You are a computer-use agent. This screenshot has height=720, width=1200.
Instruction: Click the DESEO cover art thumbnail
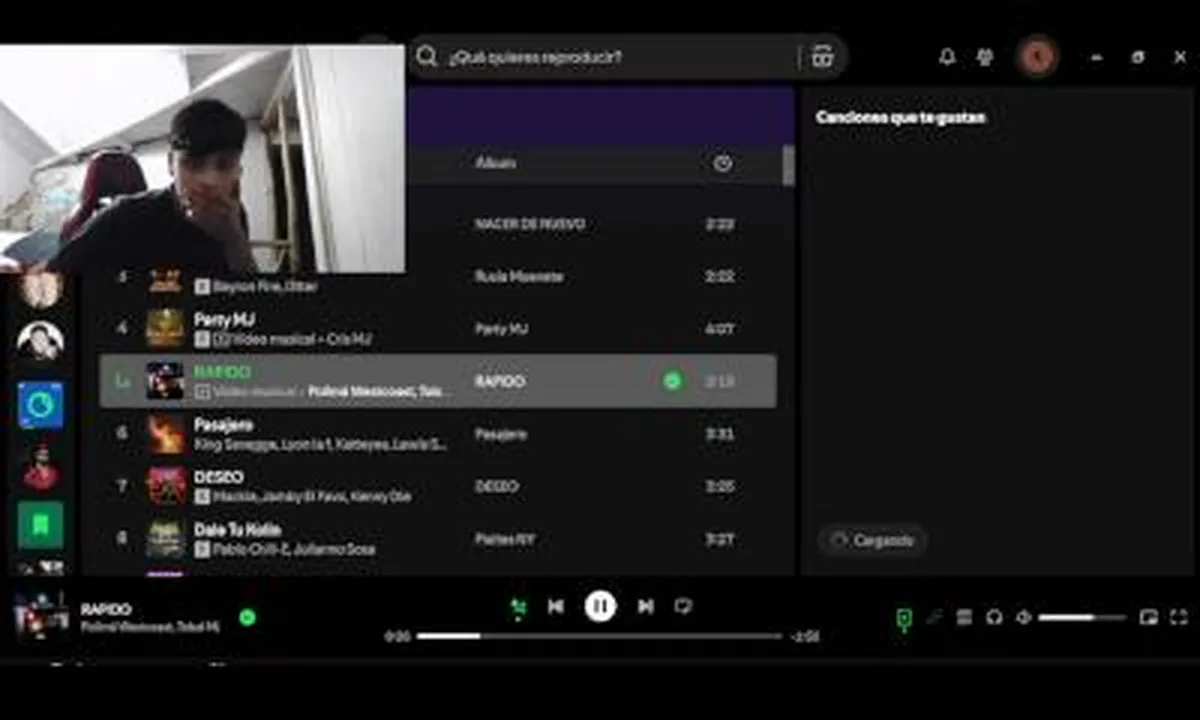coord(165,486)
